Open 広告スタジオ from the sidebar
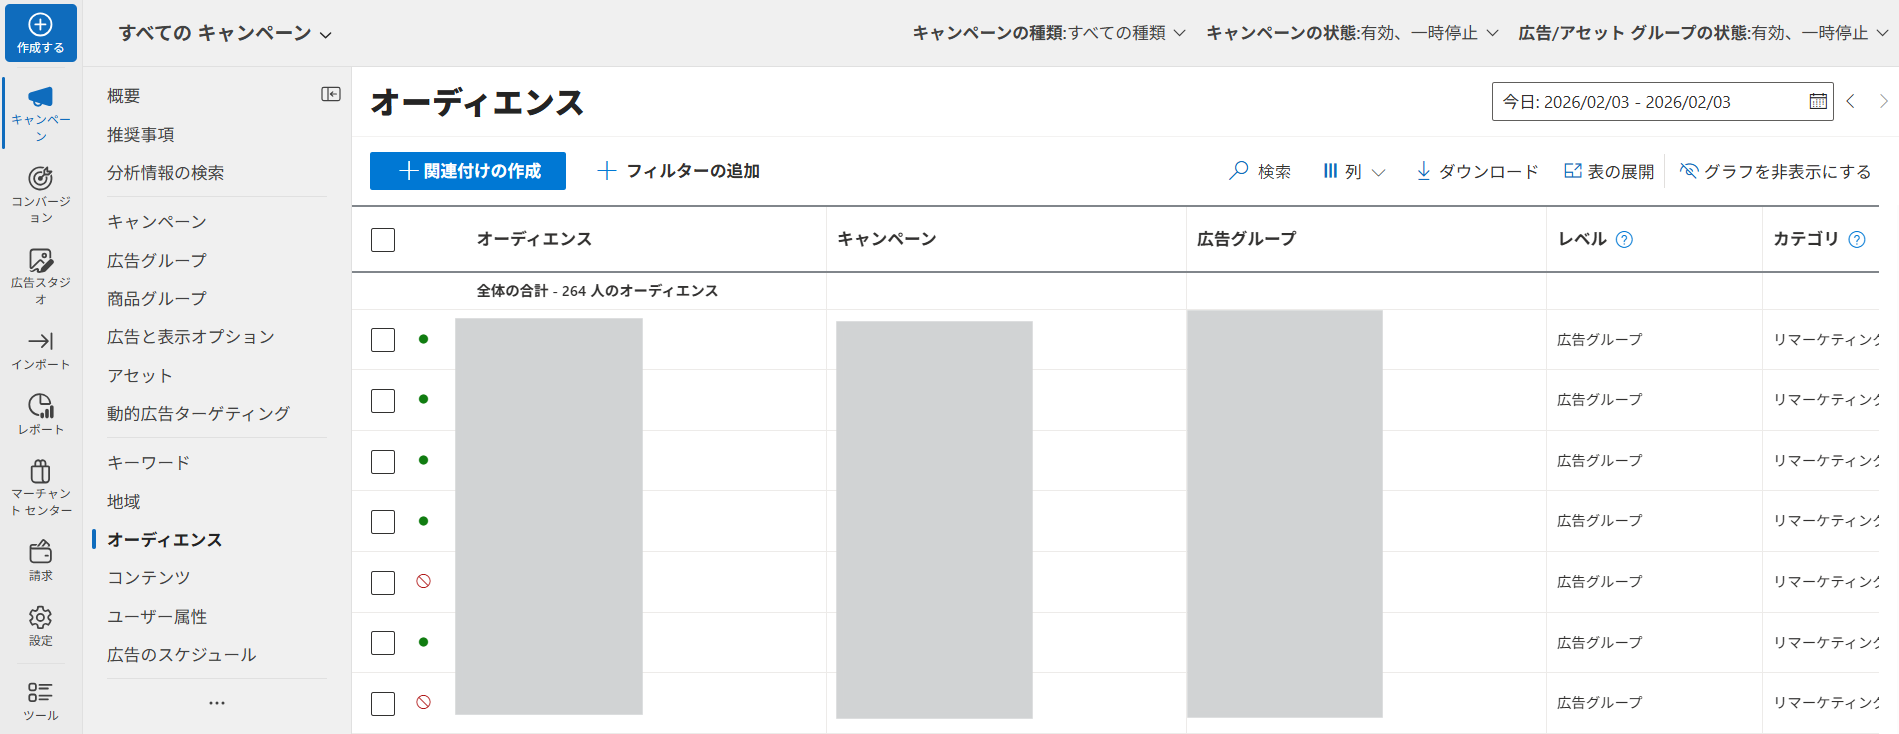This screenshot has width=1899, height=734. [40, 261]
